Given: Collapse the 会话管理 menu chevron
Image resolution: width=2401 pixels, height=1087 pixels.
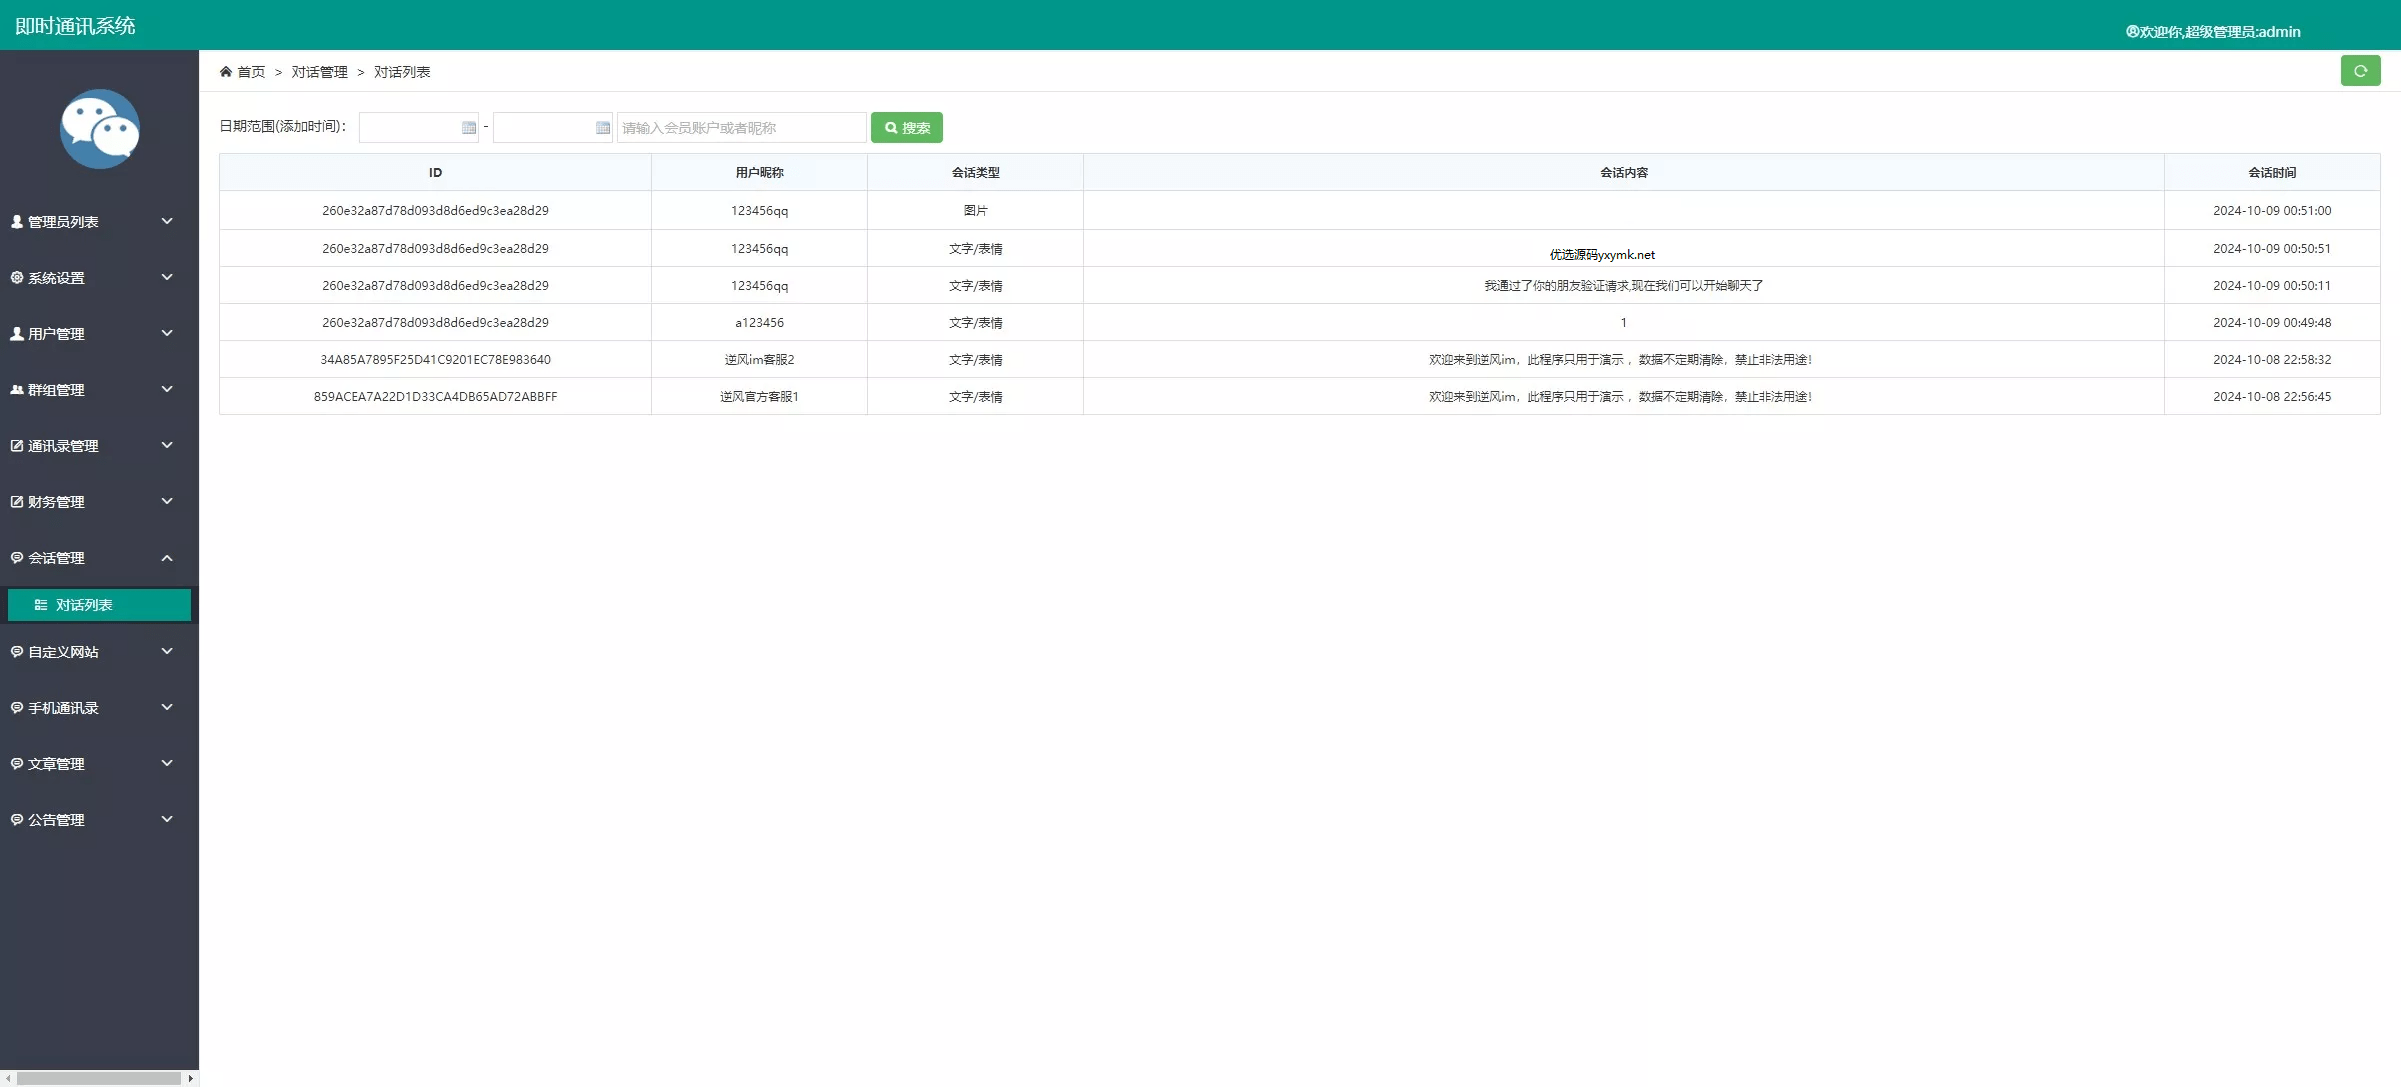Looking at the screenshot, I should tap(167, 558).
